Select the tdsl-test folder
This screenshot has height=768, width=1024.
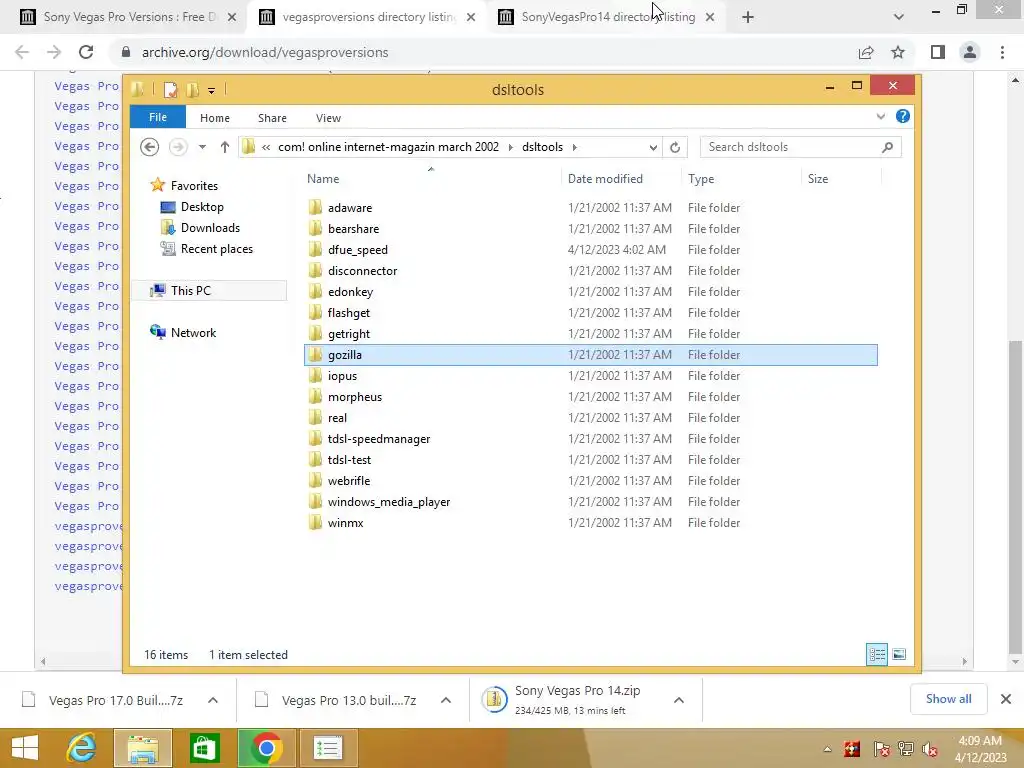point(349,460)
